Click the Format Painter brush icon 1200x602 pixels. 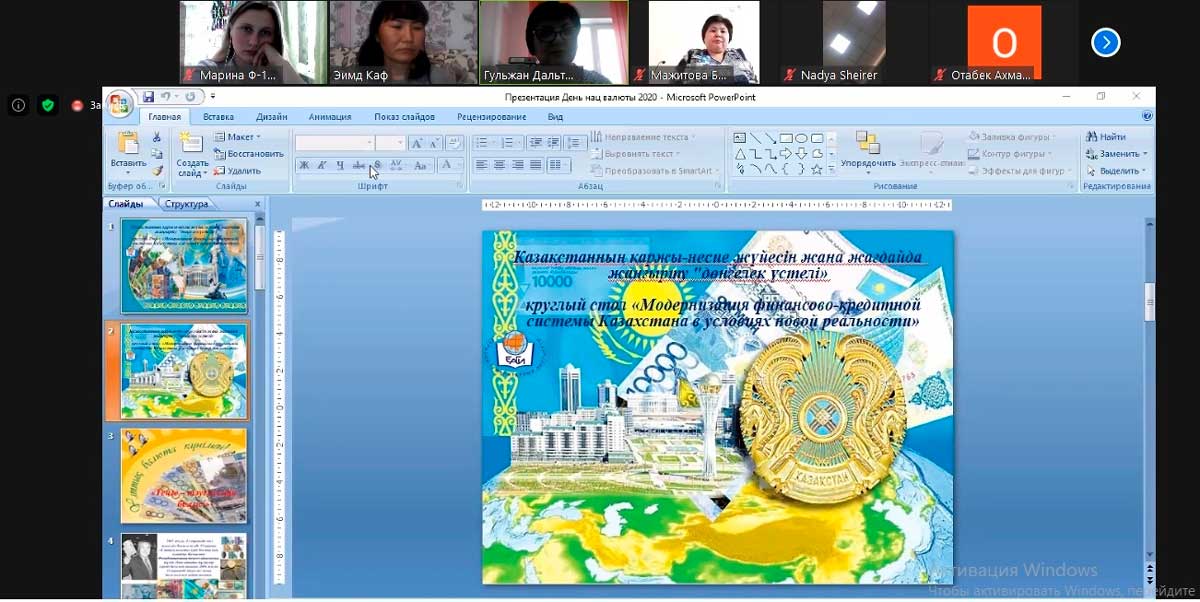156,170
